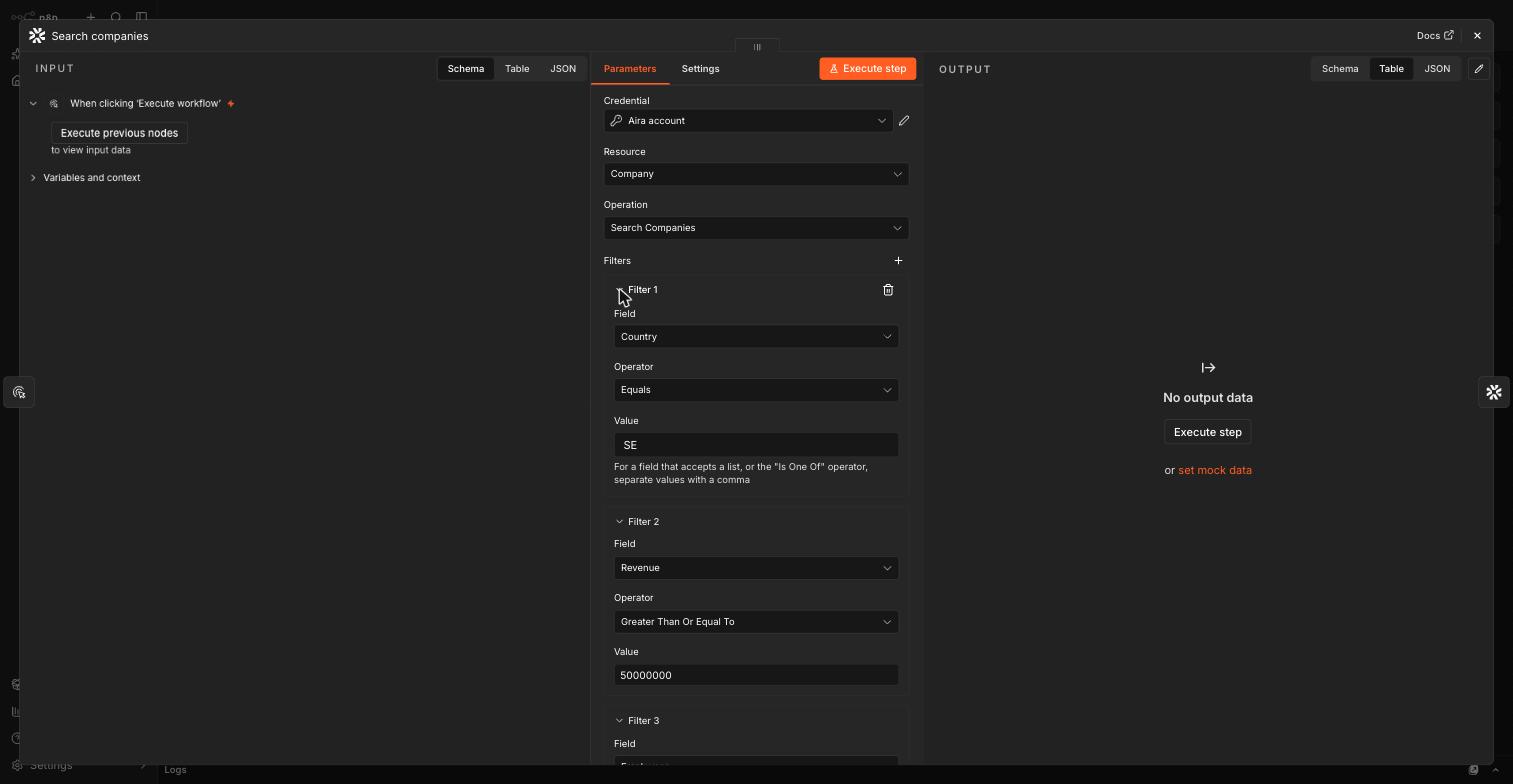The width and height of the screenshot is (1513, 784).
Task: Click the Aira logo in the panel header
Action: click(37, 36)
